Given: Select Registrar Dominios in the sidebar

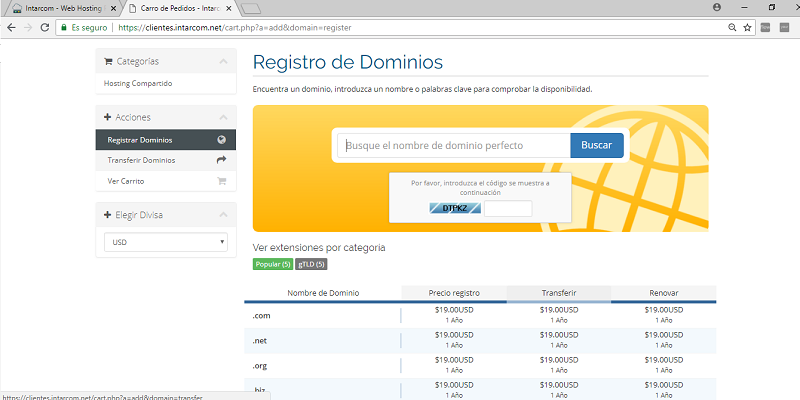Looking at the screenshot, I should (166, 140).
